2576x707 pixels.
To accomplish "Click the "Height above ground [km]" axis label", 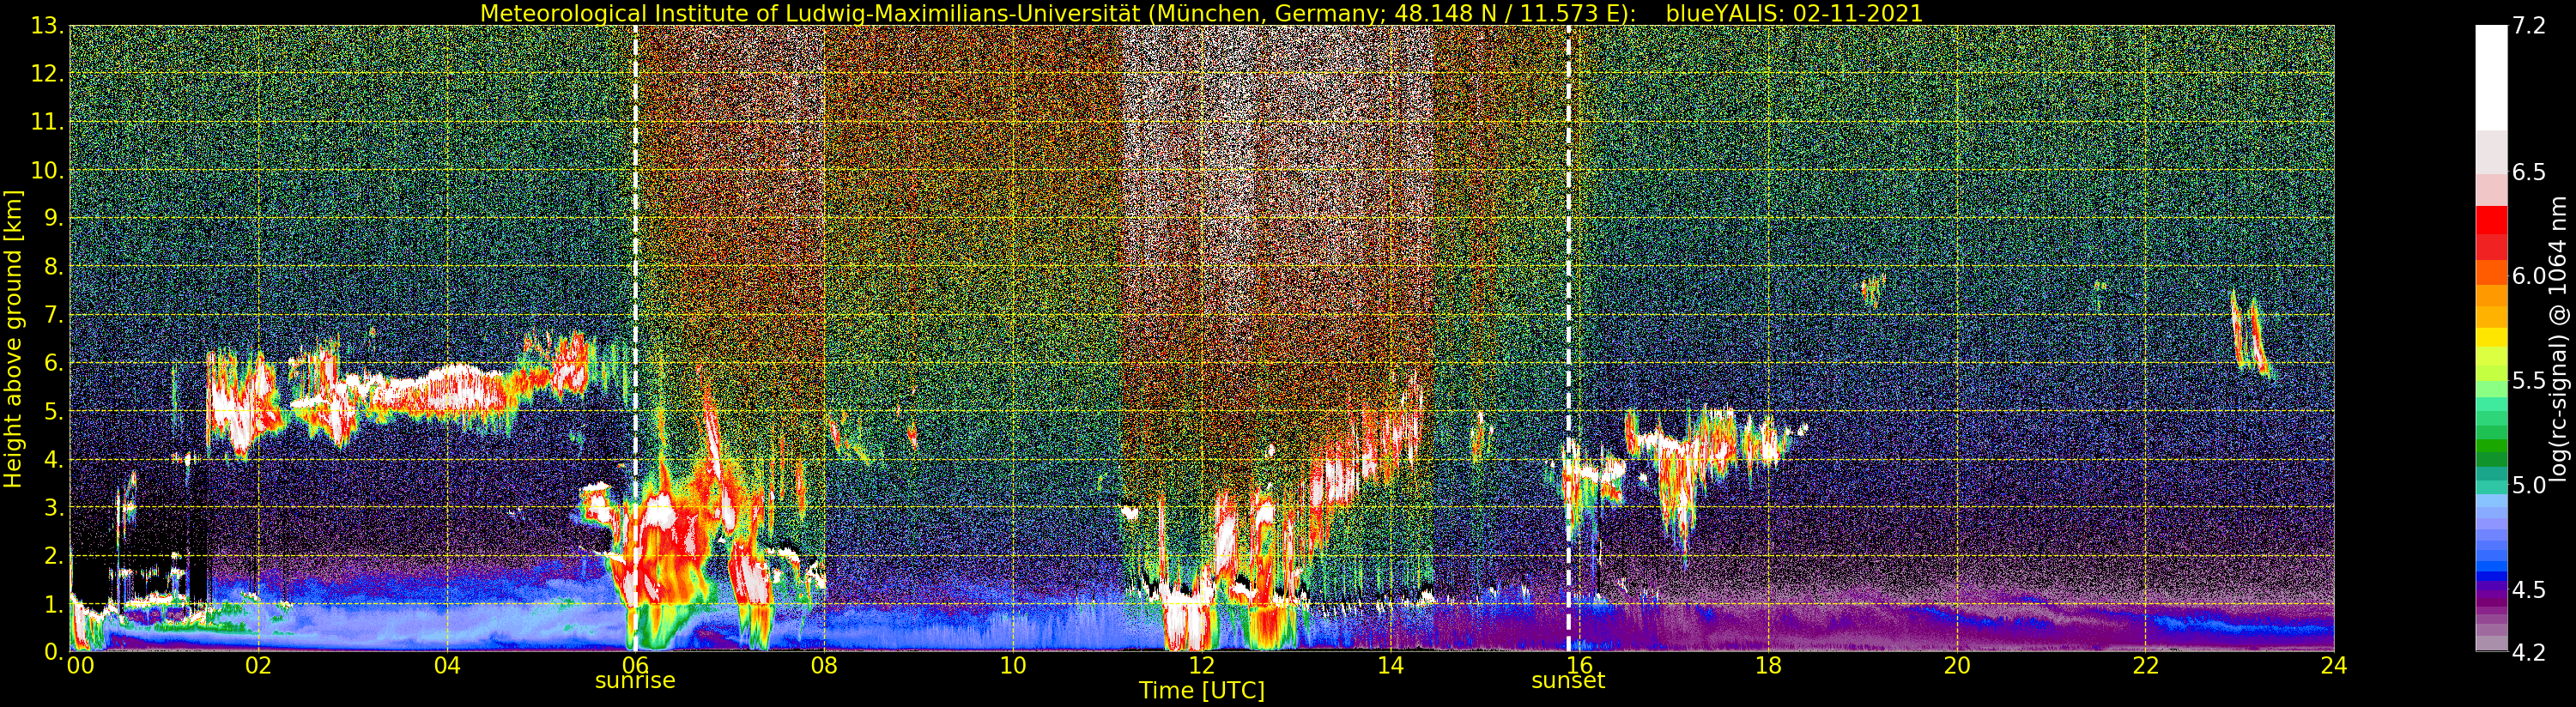I will [x=13, y=338].
